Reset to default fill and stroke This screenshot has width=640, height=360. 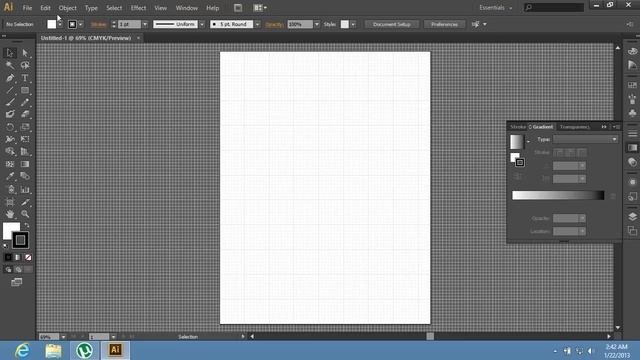click(5, 246)
